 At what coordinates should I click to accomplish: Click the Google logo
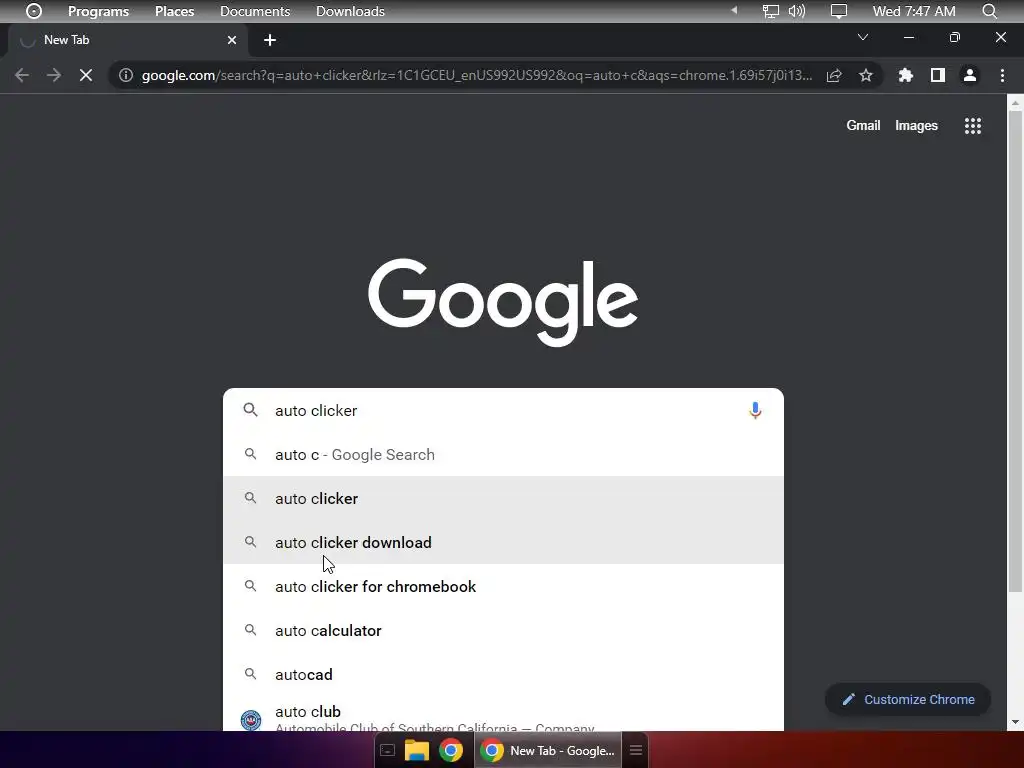tap(503, 302)
